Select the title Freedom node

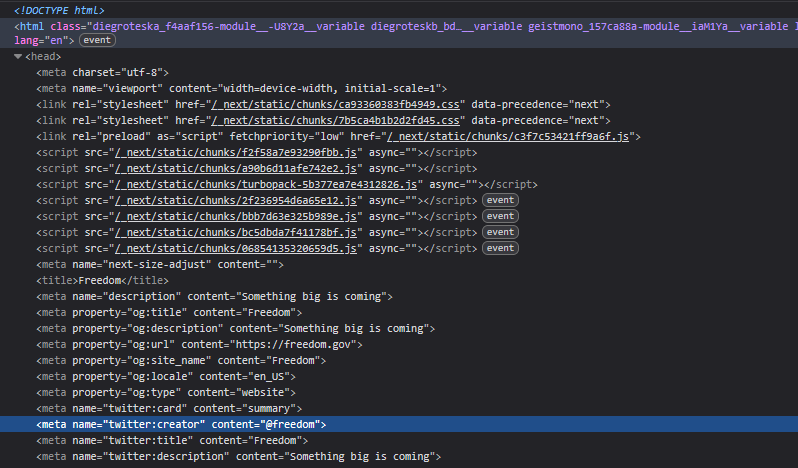[x=102, y=280]
